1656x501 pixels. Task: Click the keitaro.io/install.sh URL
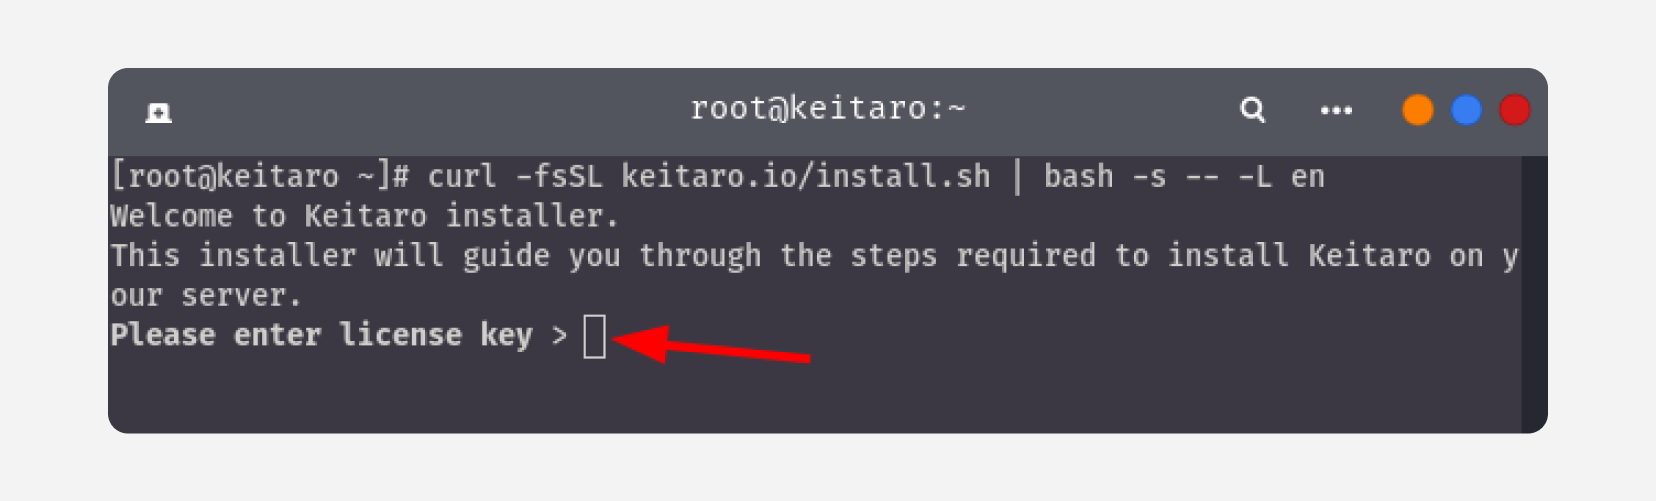click(x=805, y=177)
